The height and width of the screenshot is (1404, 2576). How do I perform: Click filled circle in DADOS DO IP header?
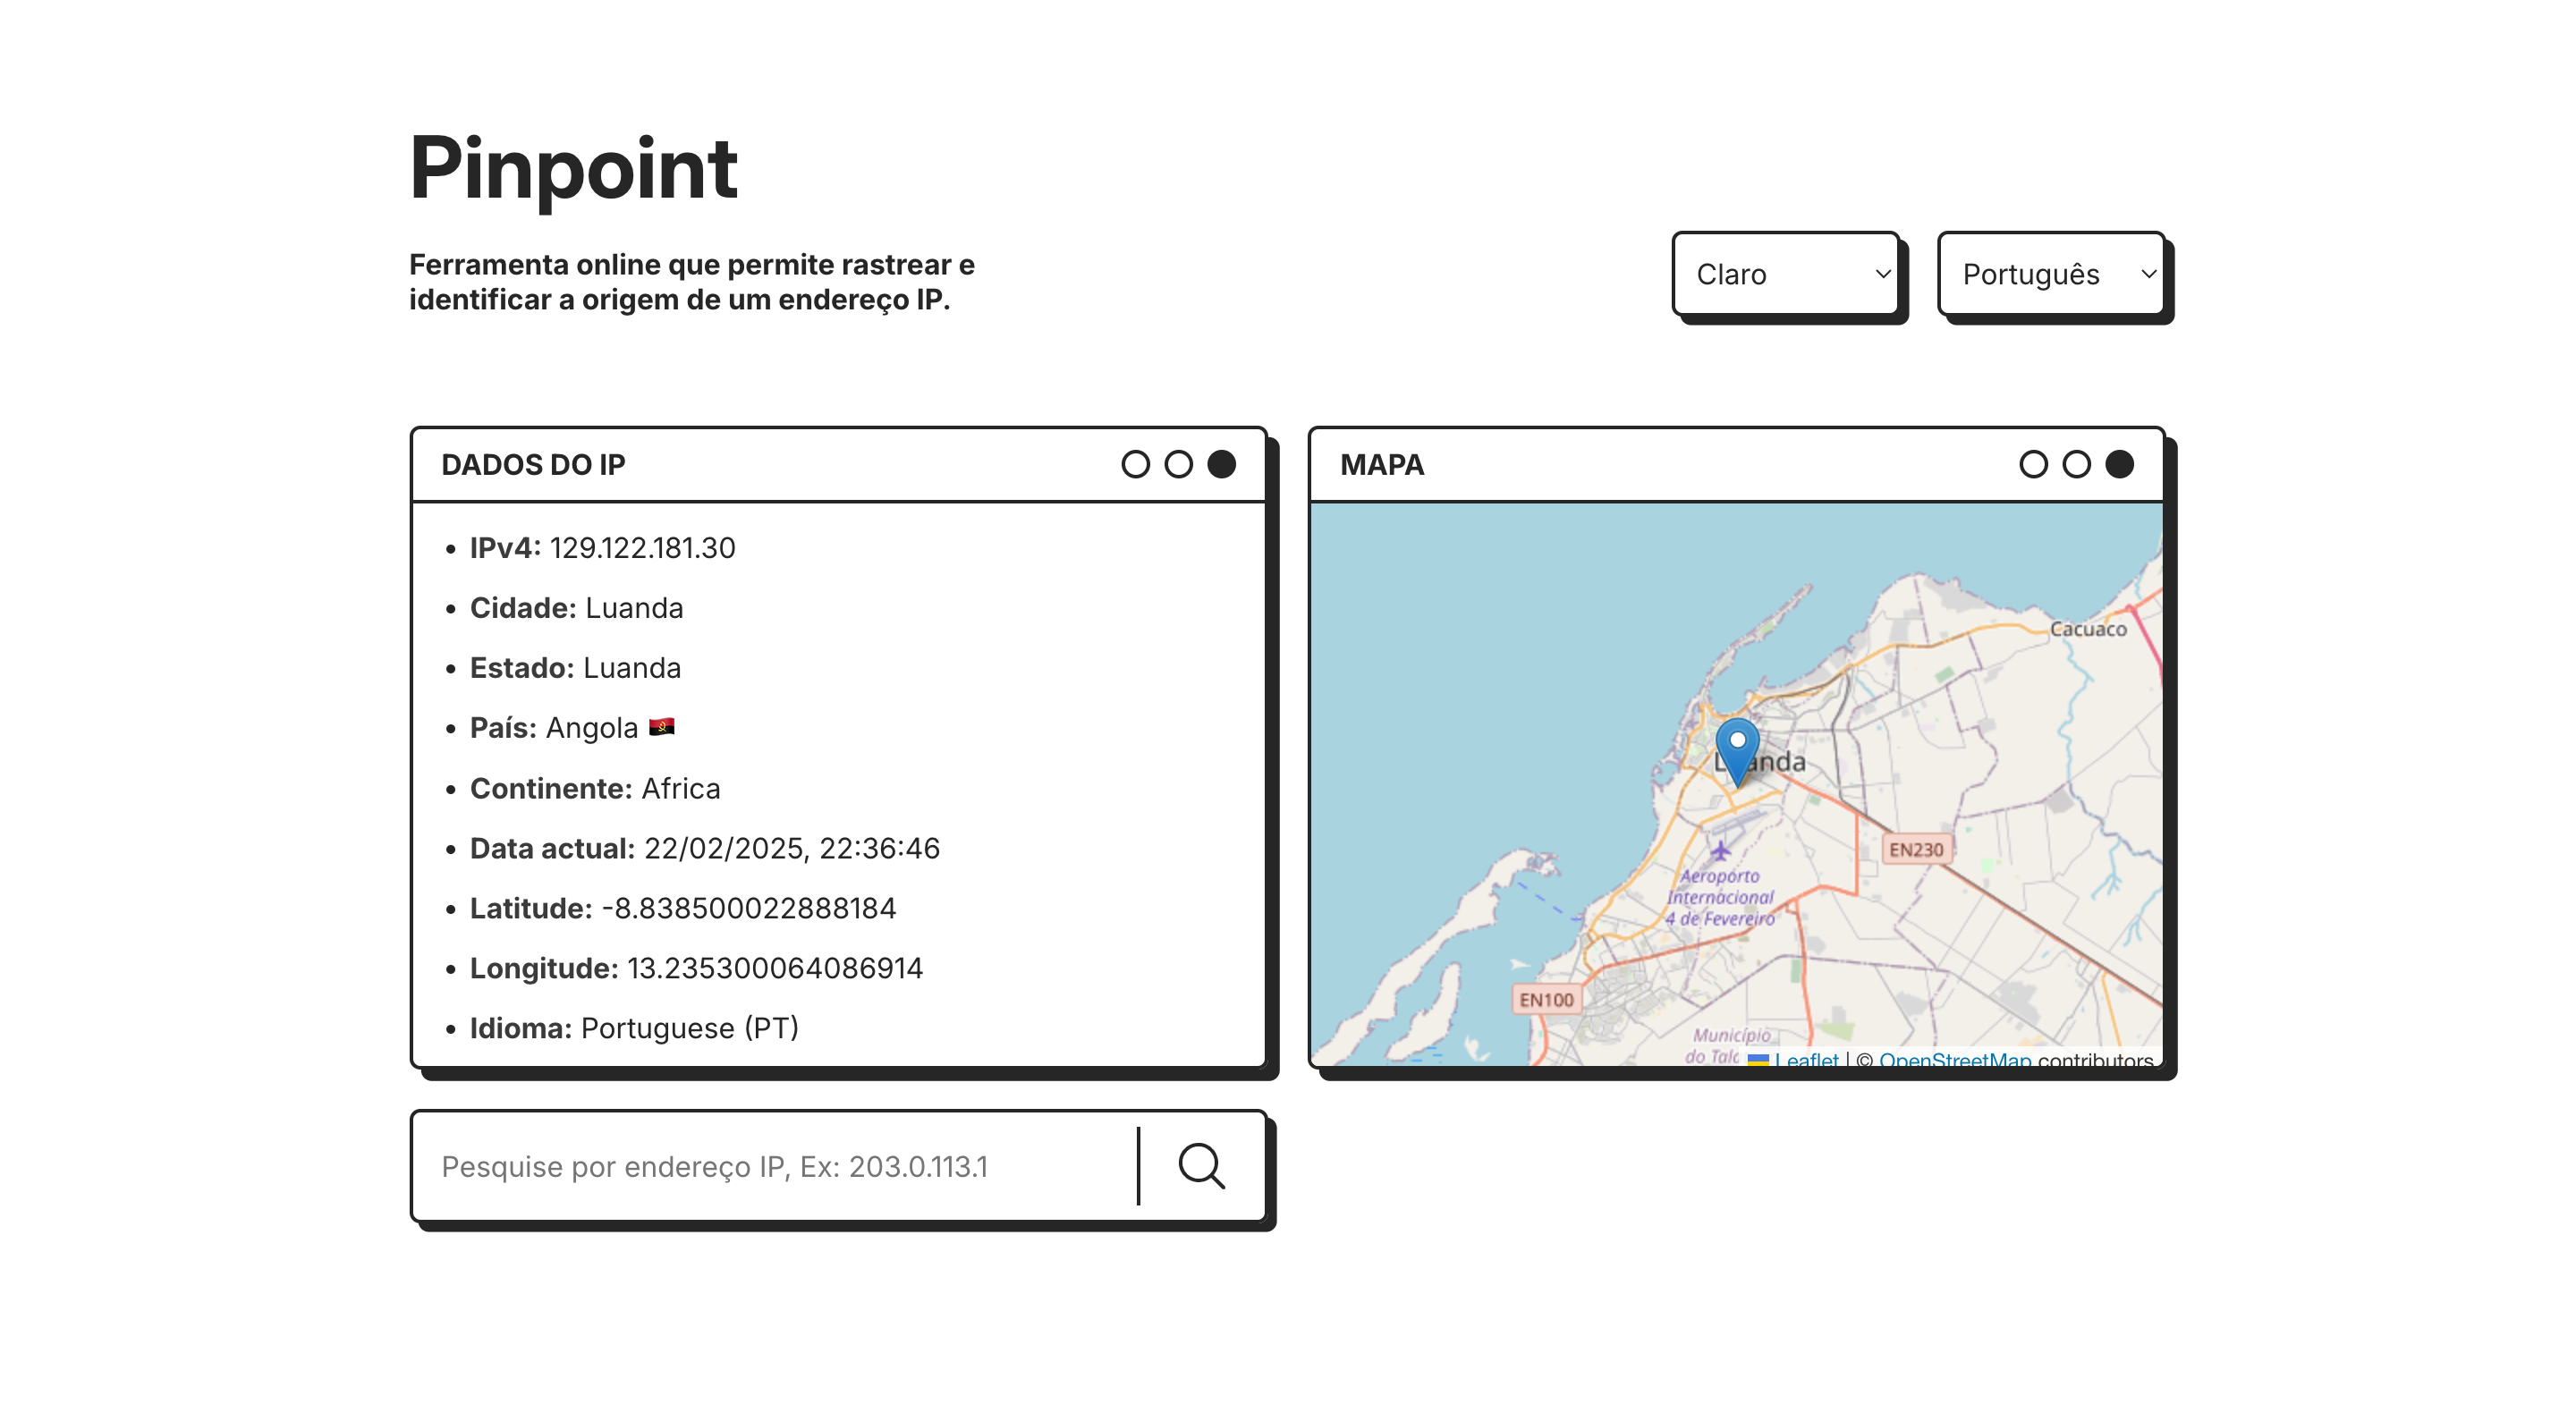pyautogui.click(x=1221, y=464)
